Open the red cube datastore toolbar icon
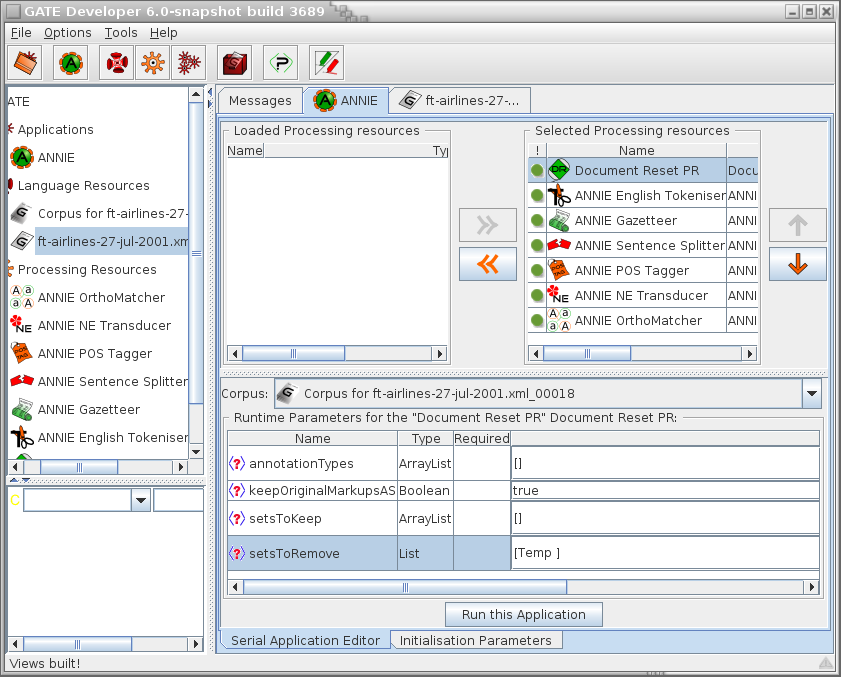The width and height of the screenshot is (841, 677). (234, 63)
